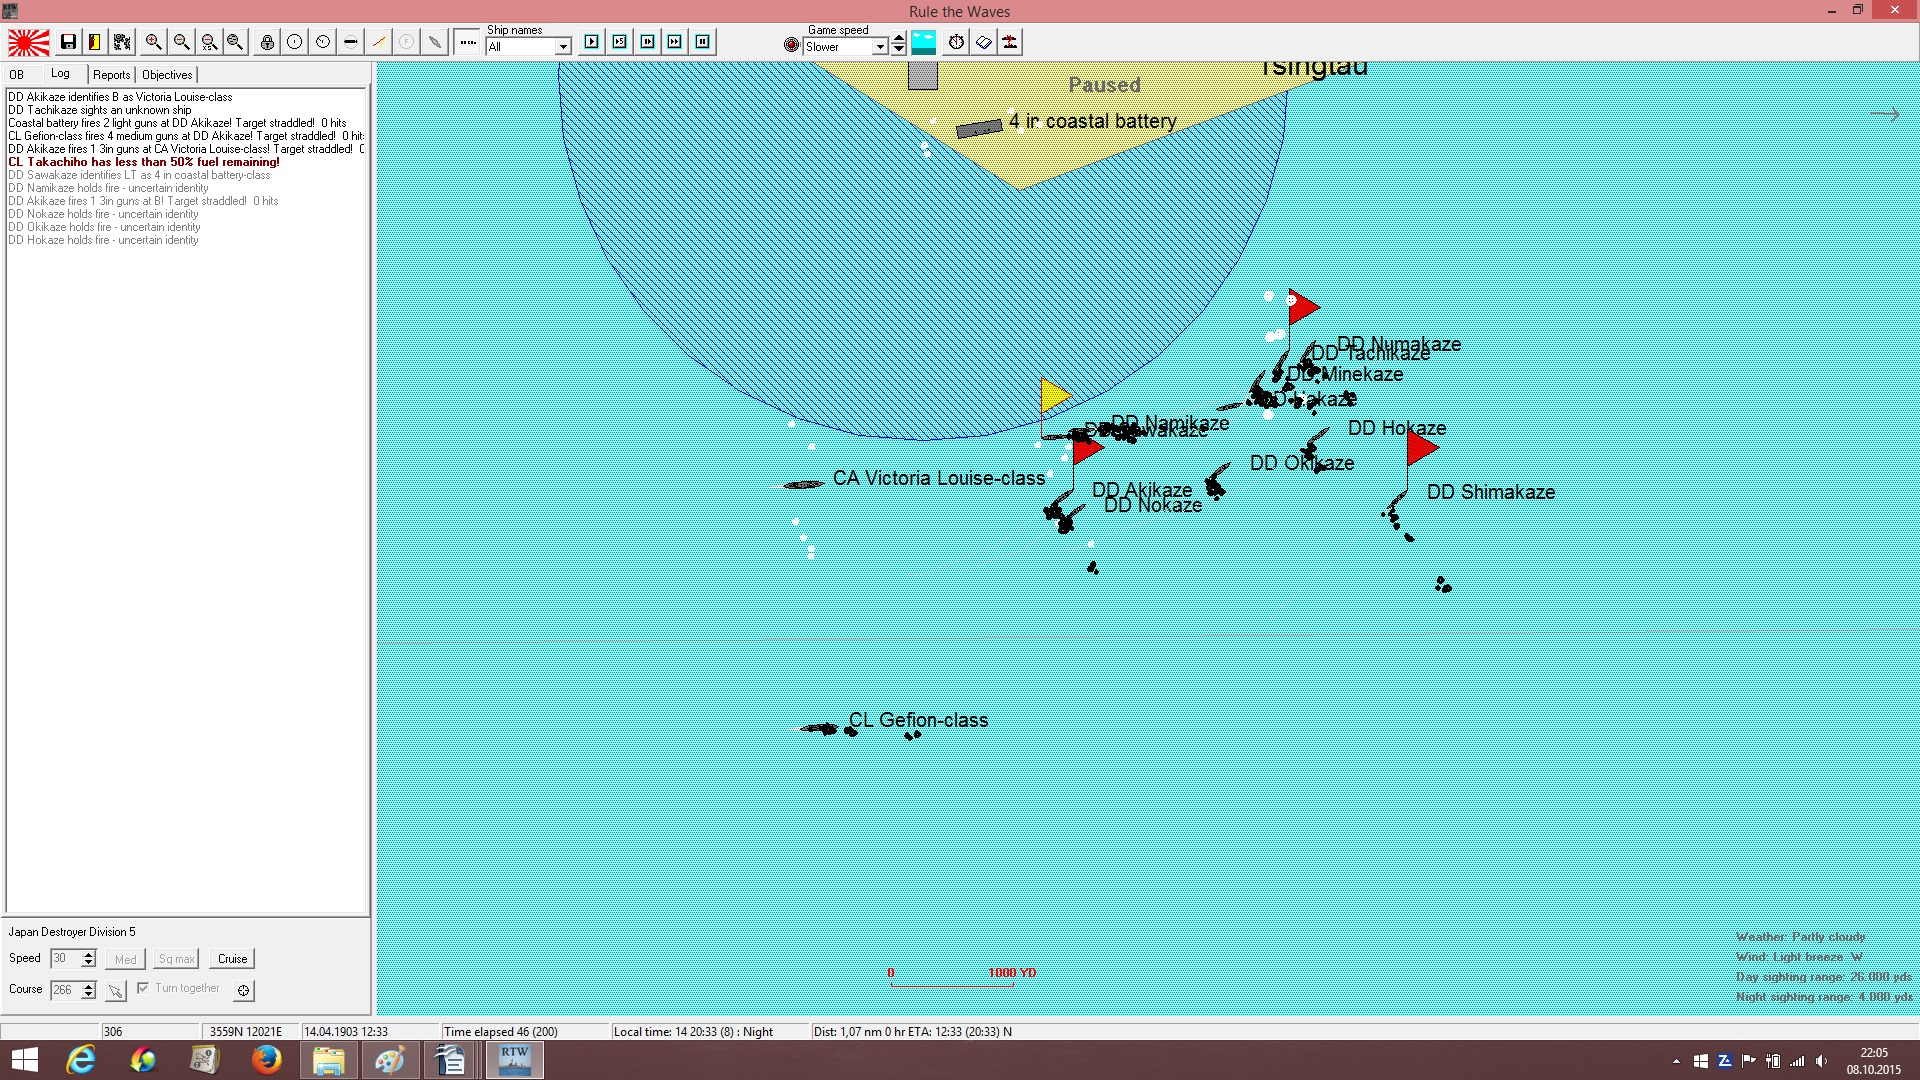Click the pause button in toolbar
1920x1080 pixels.
click(x=703, y=42)
